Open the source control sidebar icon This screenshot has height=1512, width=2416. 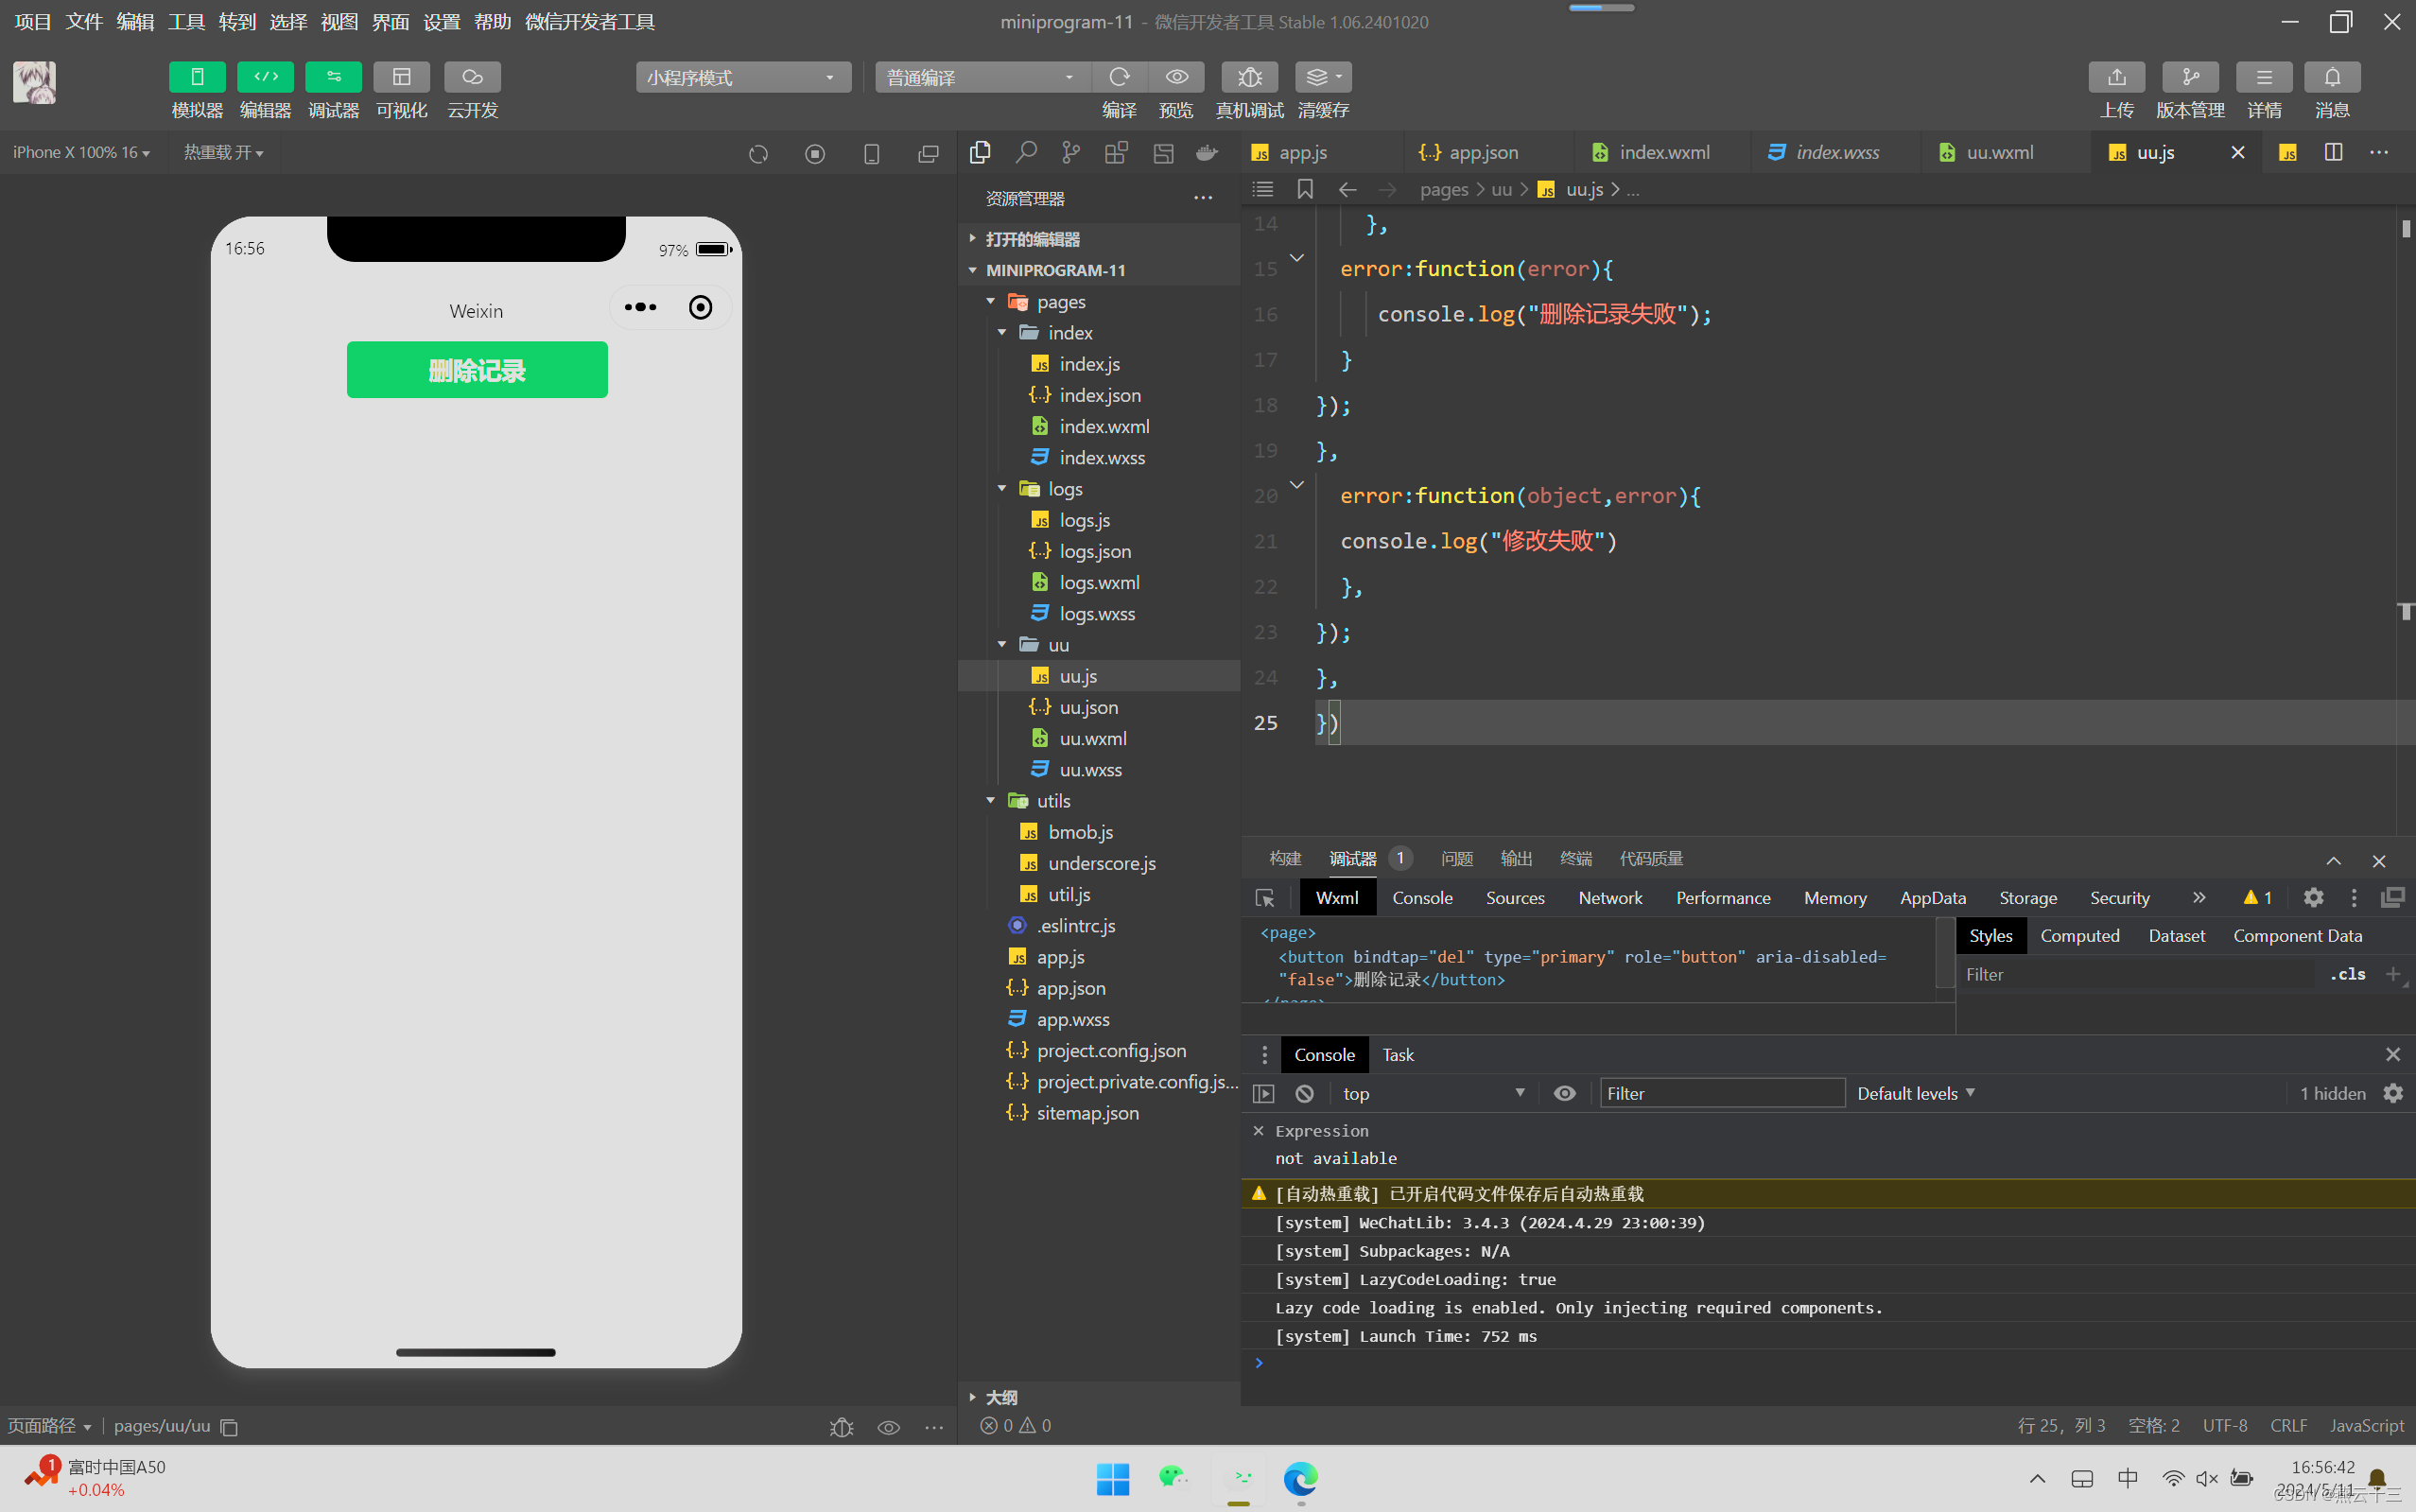[x=1071, y=152]
